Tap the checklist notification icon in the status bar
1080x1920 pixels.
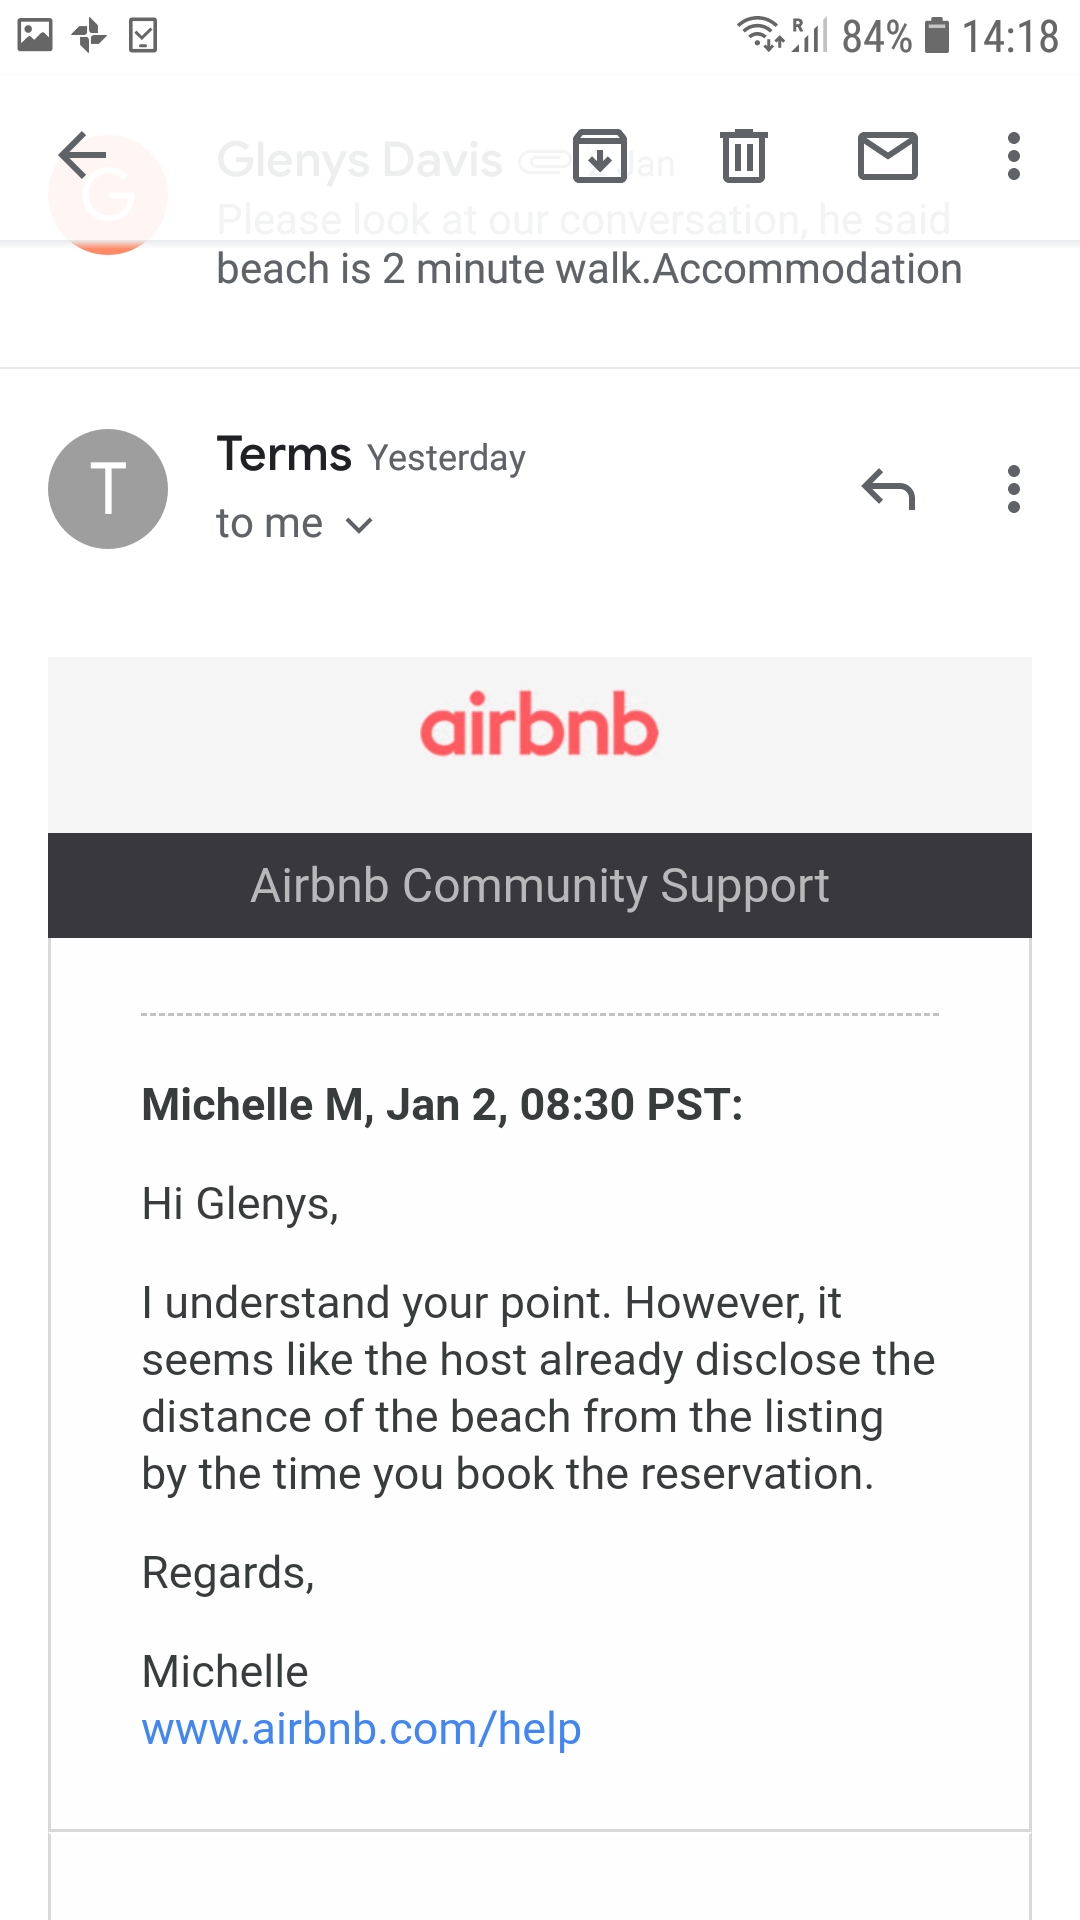pyautogui.click(x=143, y=35)
